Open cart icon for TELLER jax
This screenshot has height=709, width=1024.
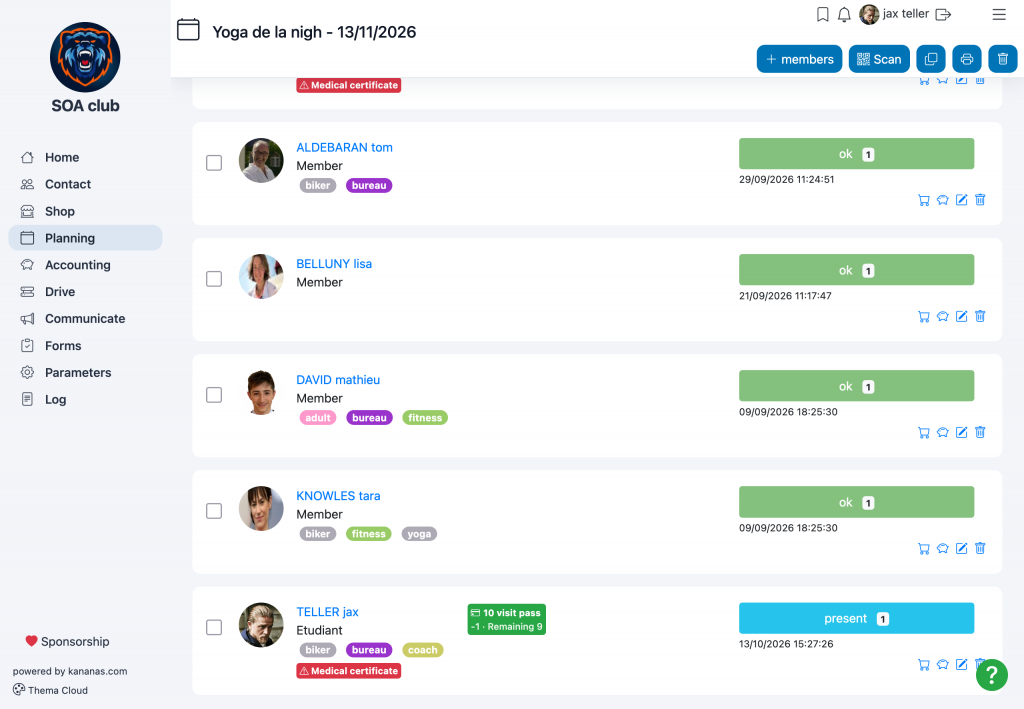(x=924, y=665)
